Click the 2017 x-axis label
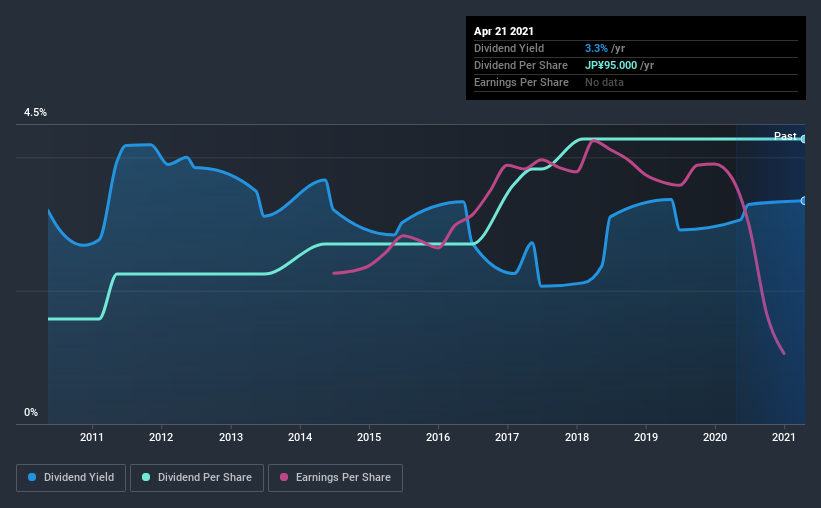Screen dimensions: 821x508 [507, 437]
